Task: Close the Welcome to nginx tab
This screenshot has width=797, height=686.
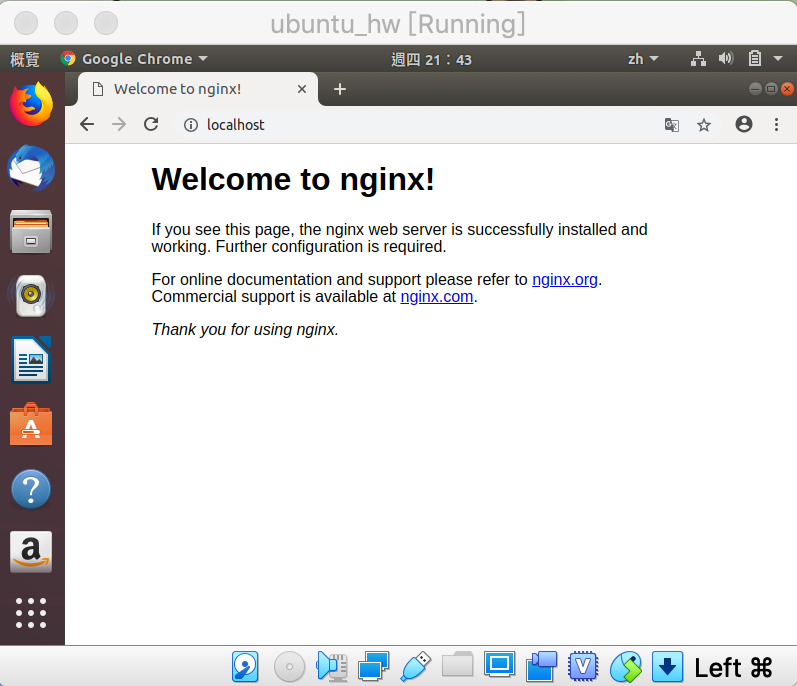Action: (x=301, y=89)
